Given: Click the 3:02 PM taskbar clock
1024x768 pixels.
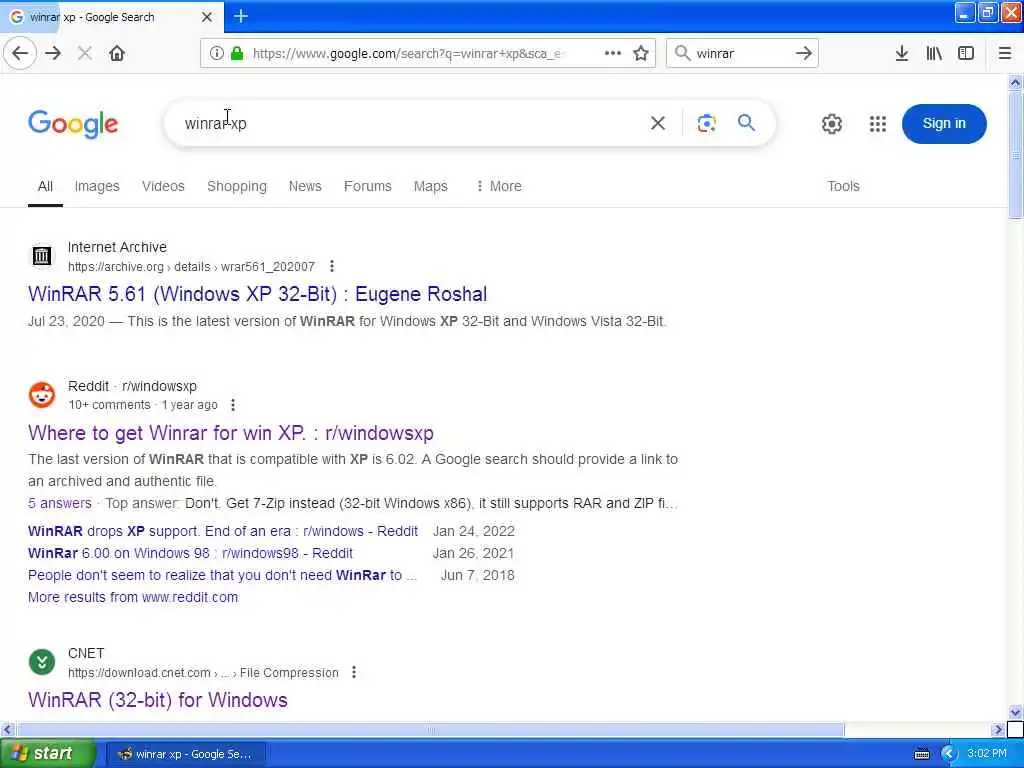Looking at the screenshot, I should tap(987, 753).
